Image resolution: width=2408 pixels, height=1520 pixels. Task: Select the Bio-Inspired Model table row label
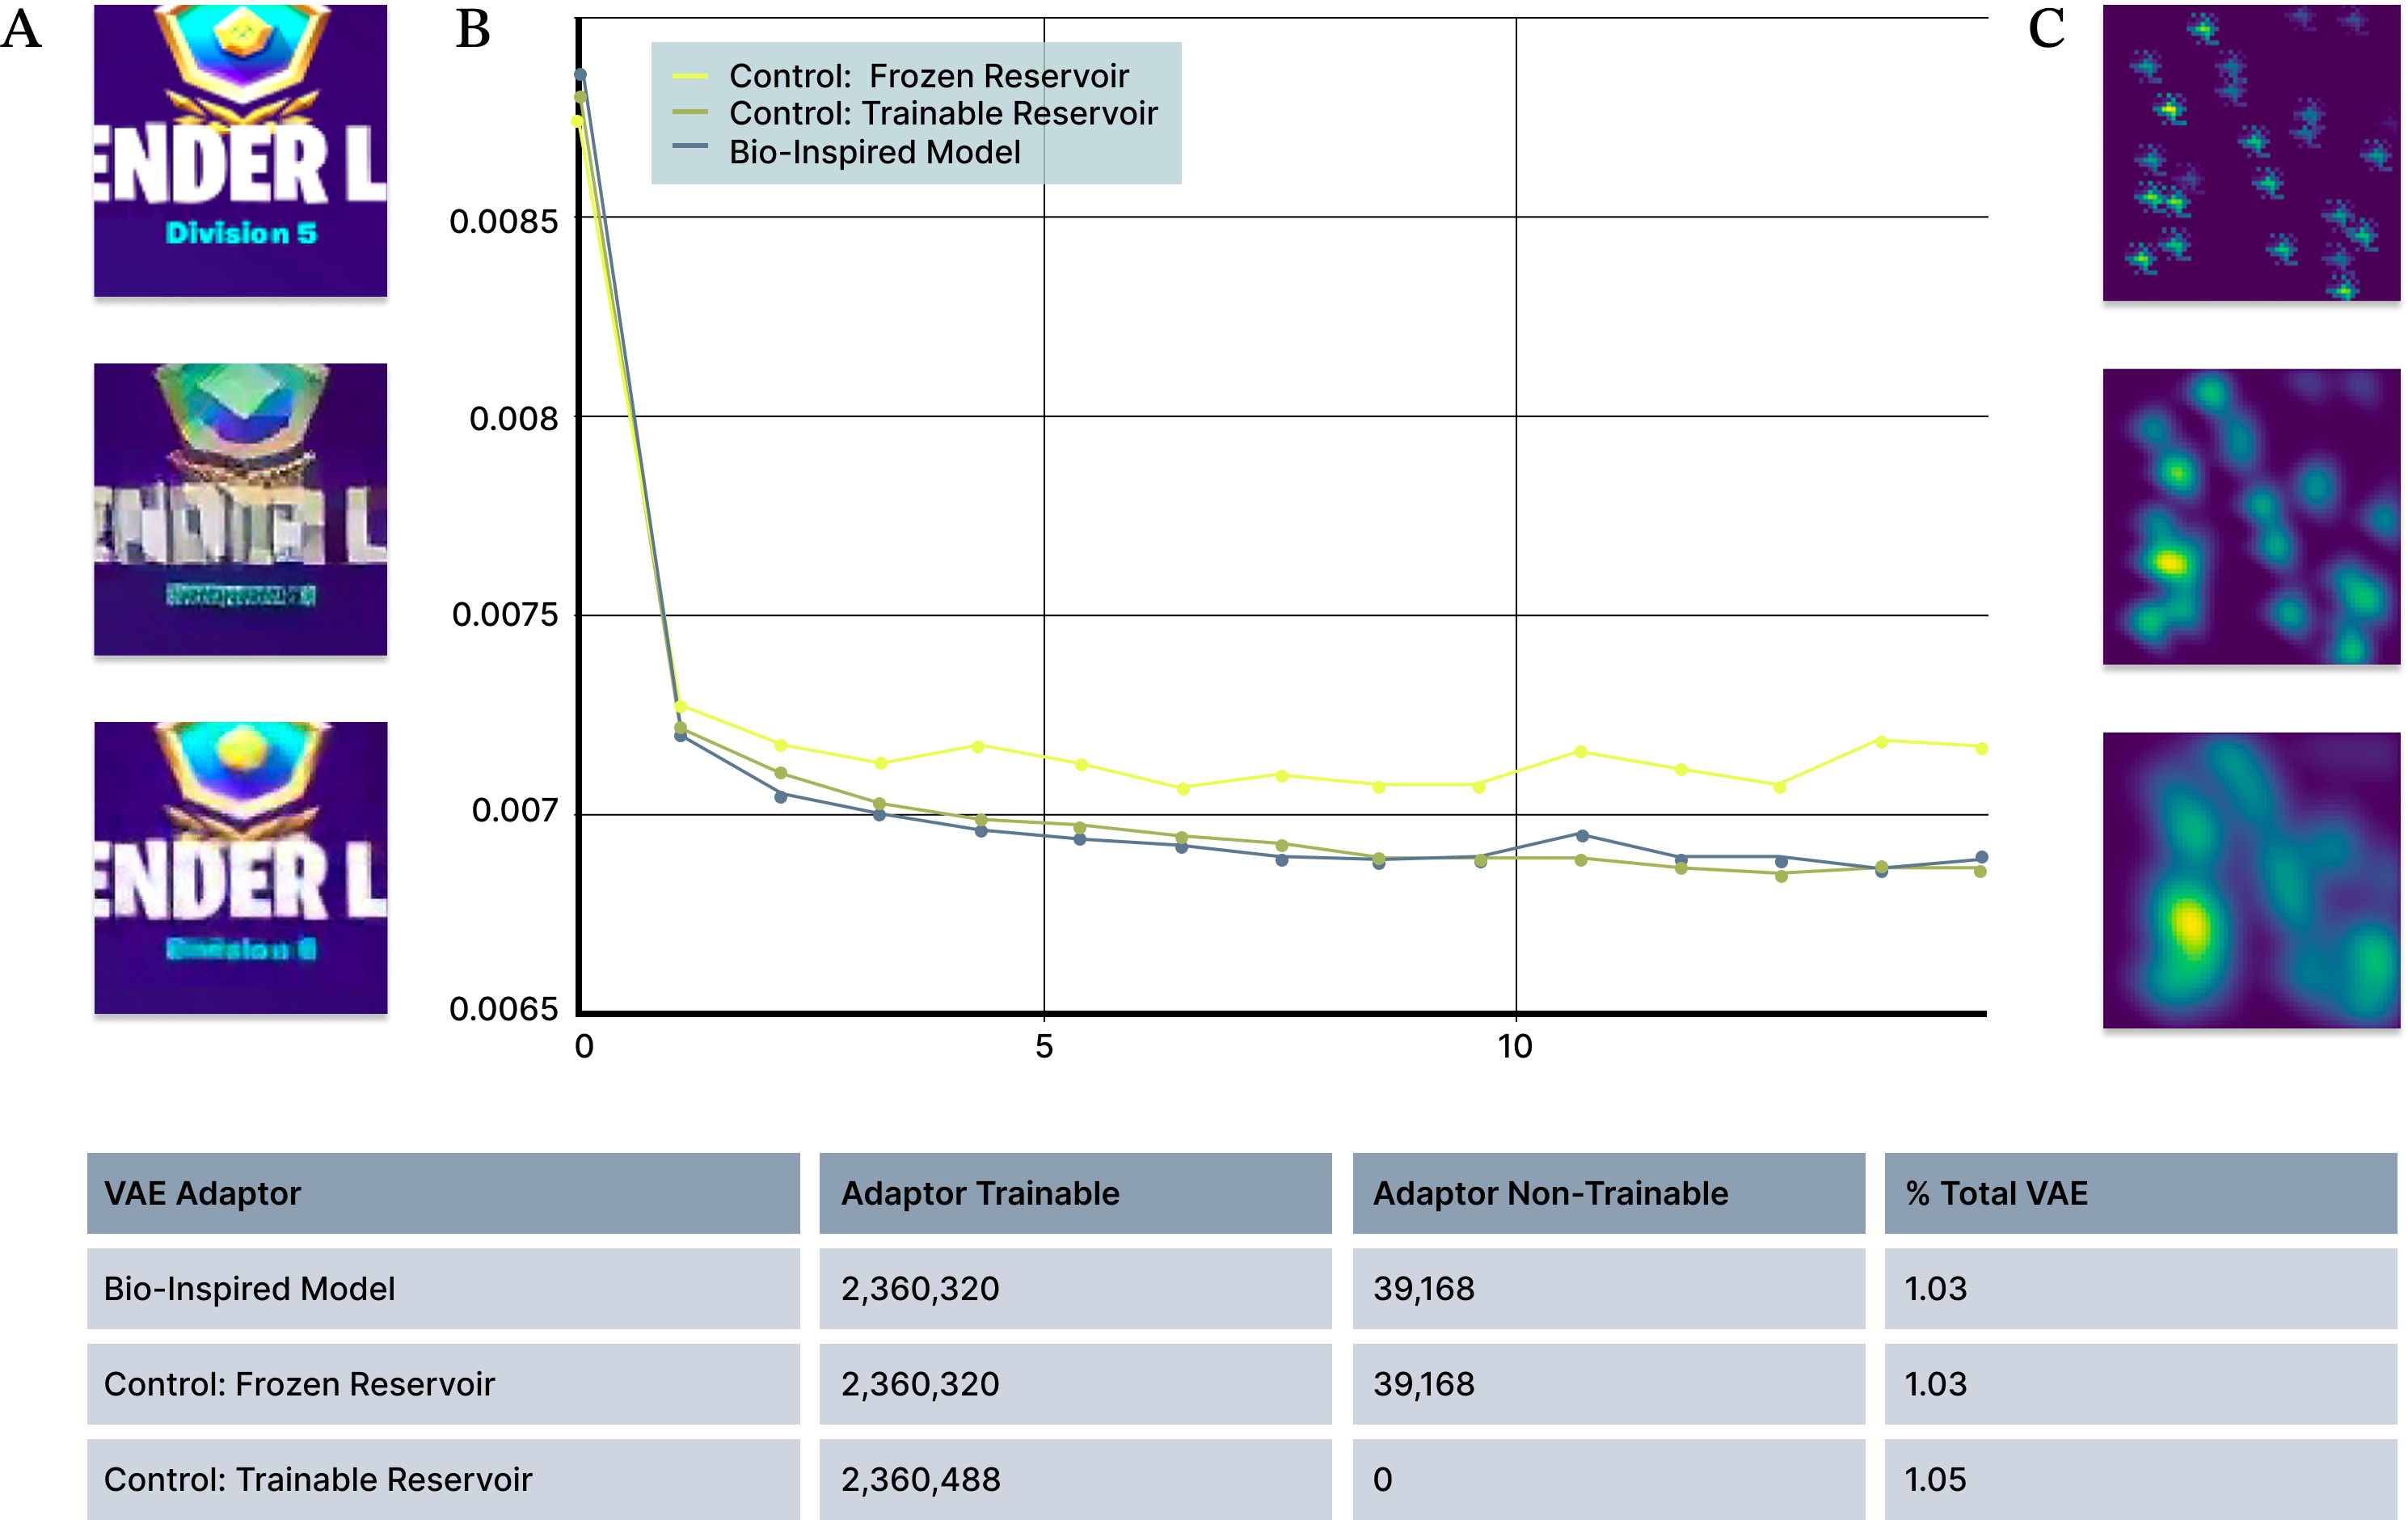249,1288
